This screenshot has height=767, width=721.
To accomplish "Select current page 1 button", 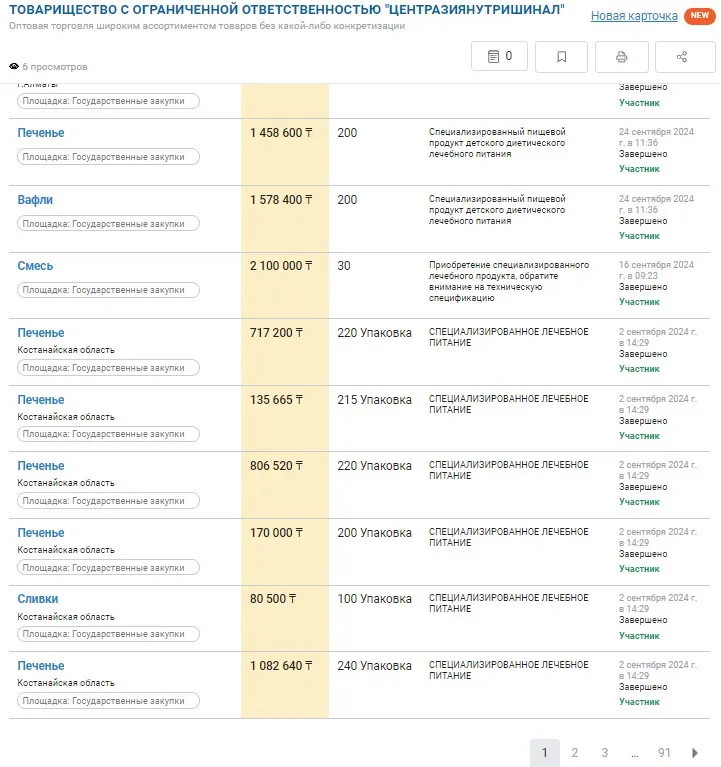I will [544, 753].
